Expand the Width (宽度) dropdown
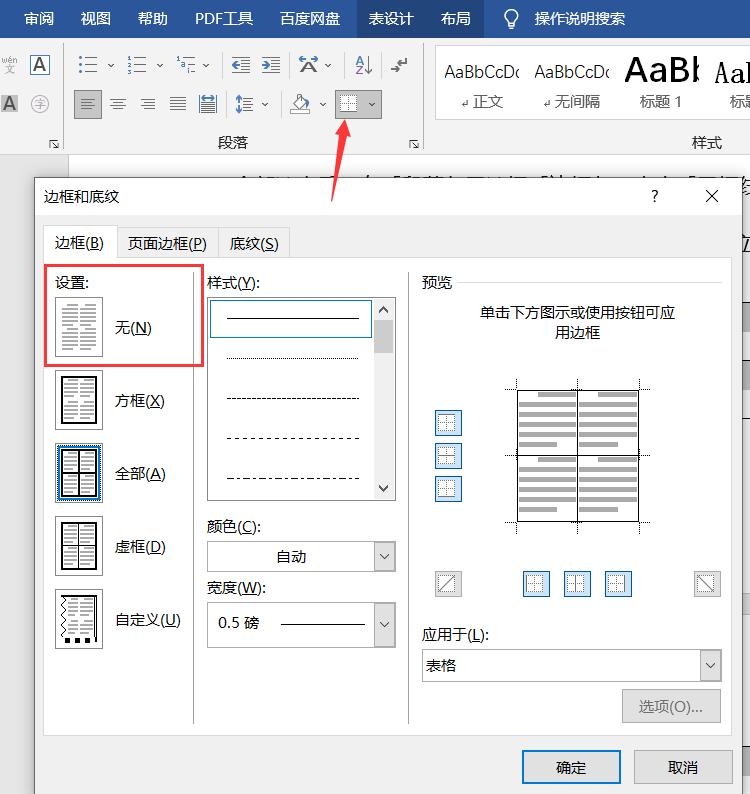The image size is (750, 794). [384, 624]
